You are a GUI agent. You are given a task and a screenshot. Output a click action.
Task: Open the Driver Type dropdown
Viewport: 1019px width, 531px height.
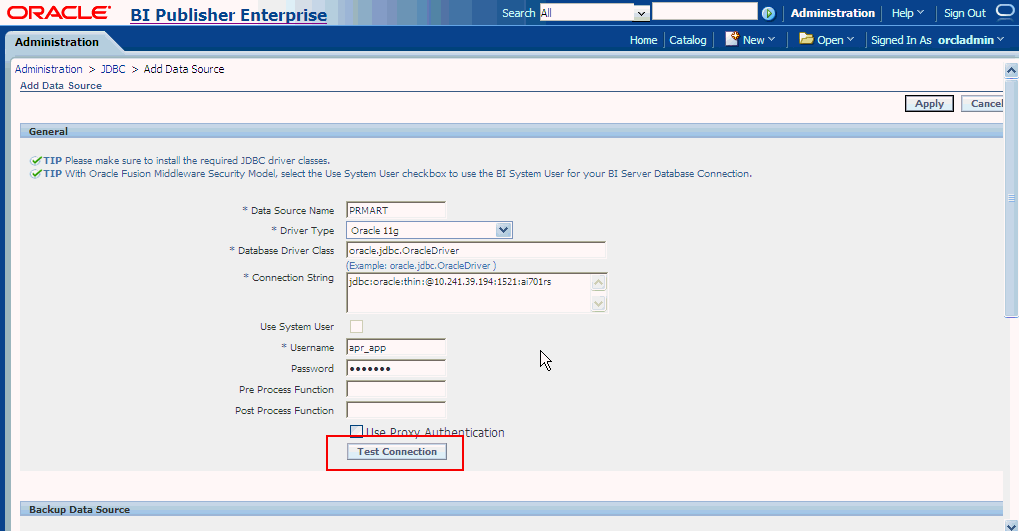click(x=429, y=230)
